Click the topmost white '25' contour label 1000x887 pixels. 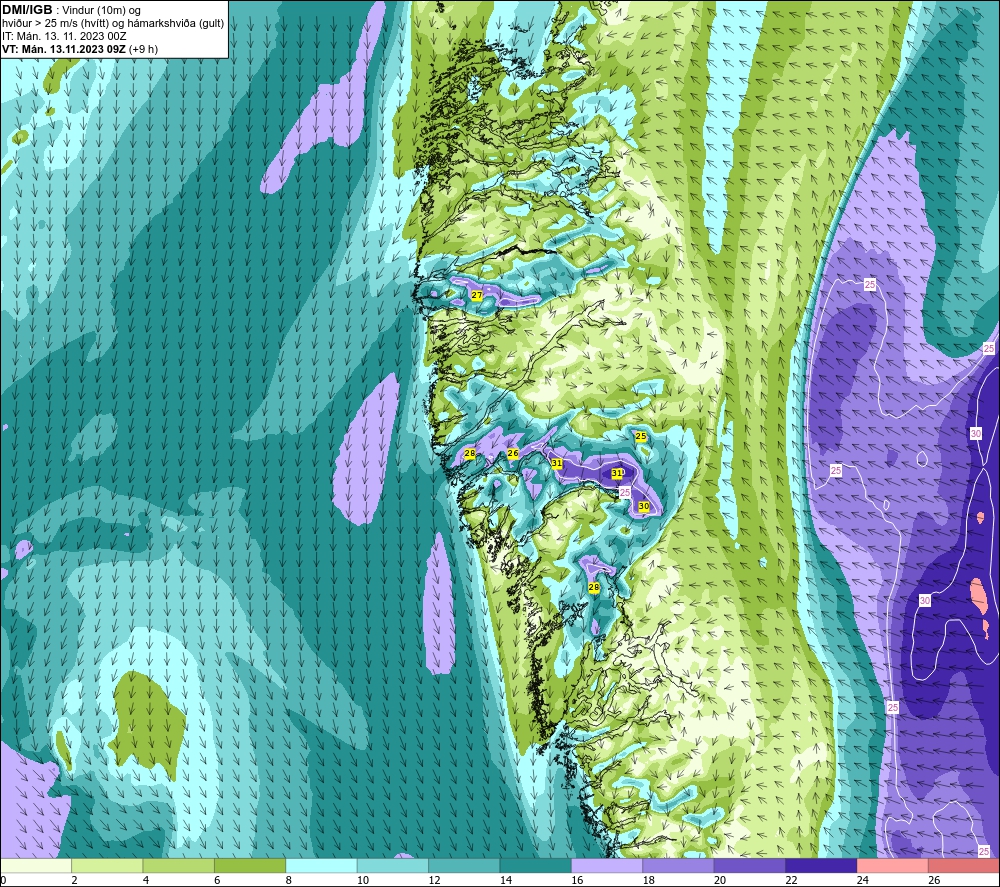click(870, 284)
